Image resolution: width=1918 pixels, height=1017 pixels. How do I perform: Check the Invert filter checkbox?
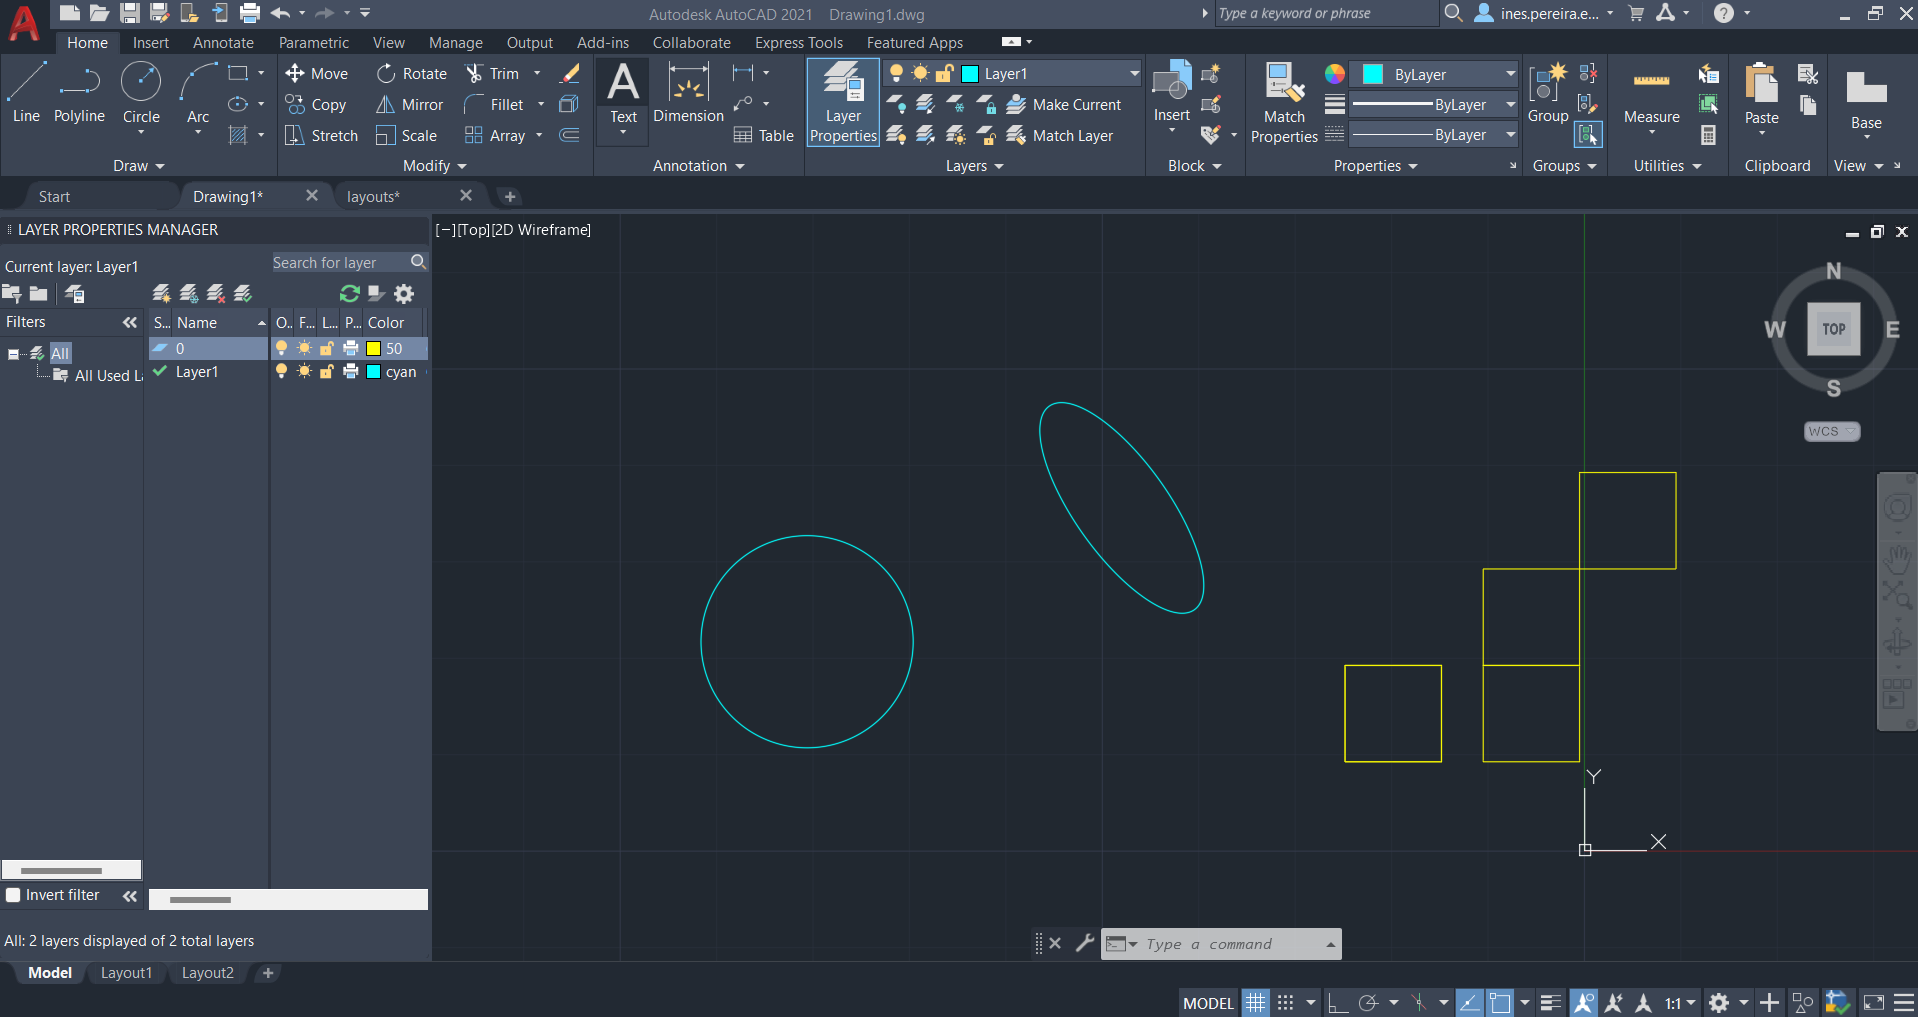pos(13,895)
